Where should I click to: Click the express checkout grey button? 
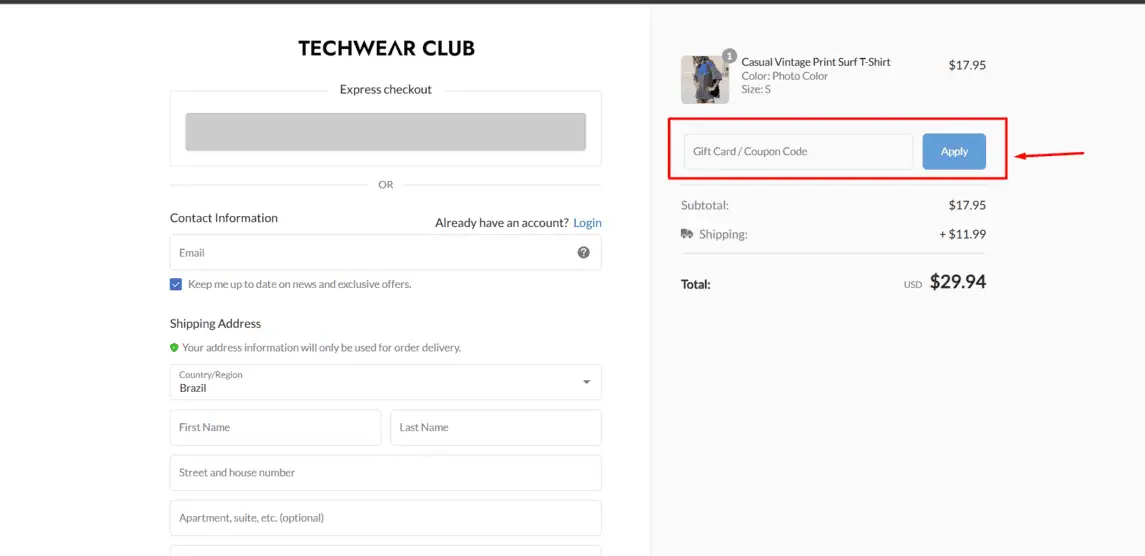click(x=386, y=132)
